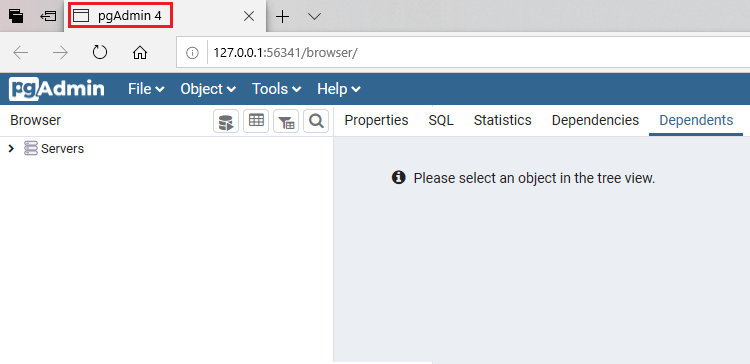Viewport: 750px width, 364px height.
Task: Expand the Servers tree node
Action: click(x=11, y=149)
